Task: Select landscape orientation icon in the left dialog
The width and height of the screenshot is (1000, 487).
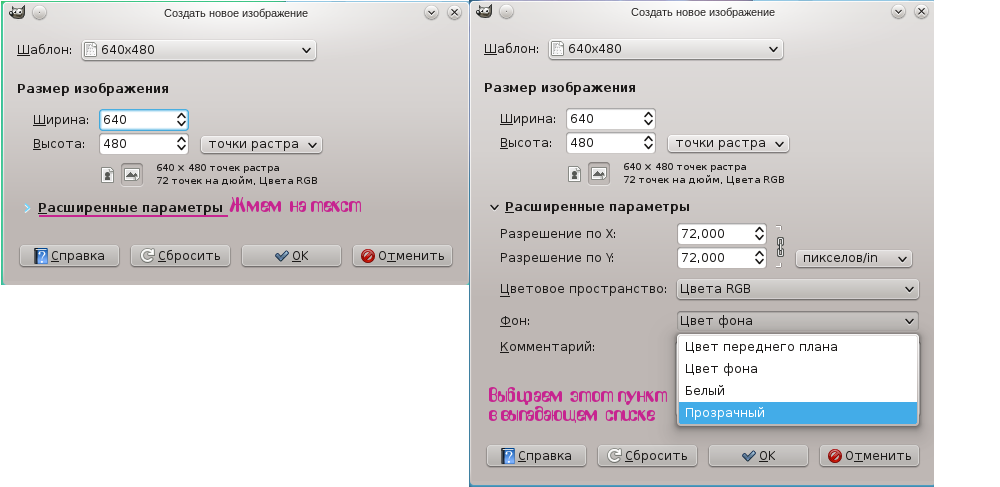Action: click(x=132, y=175)
